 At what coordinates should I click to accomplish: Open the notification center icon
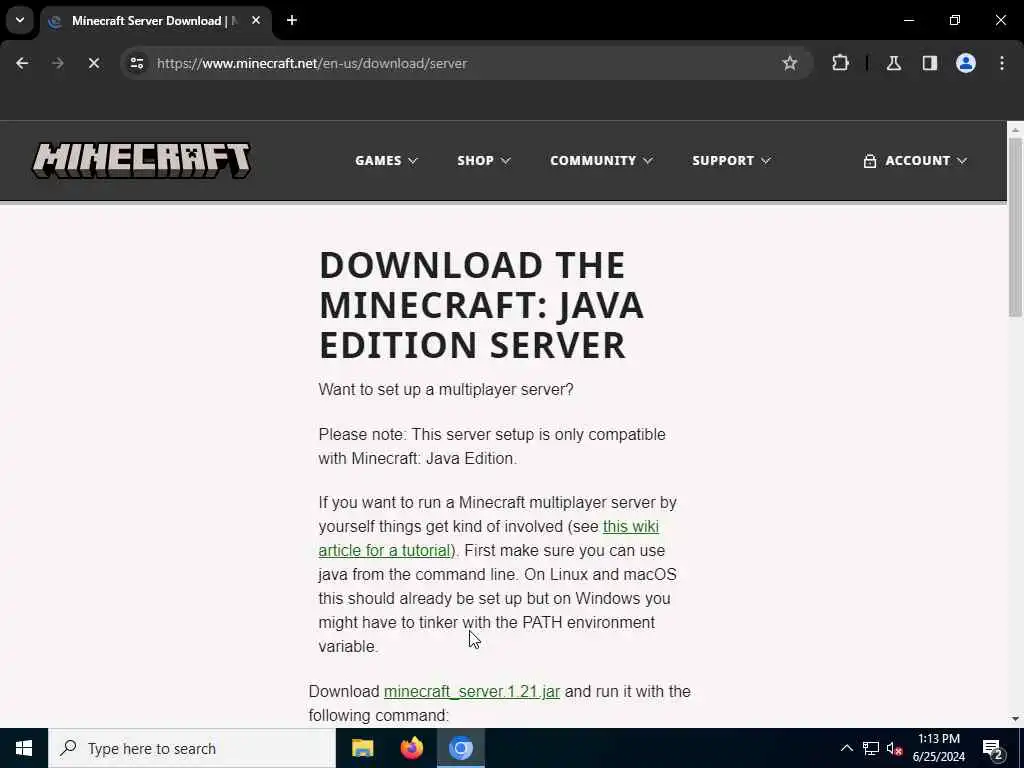[993, 748]
